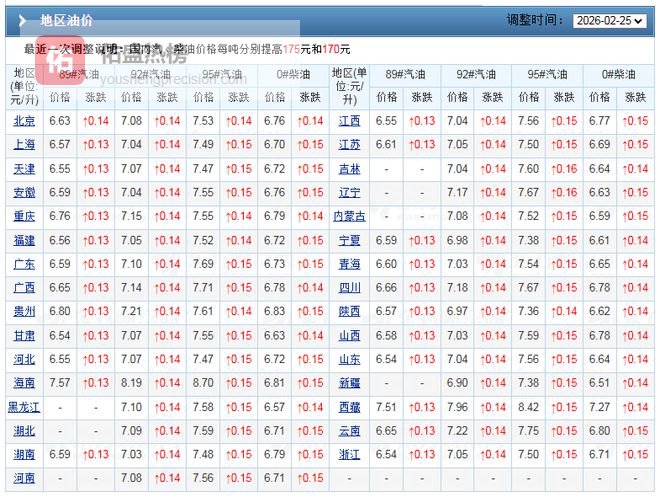Click the 江苏 region link
The width and height of the screenshot is (660, 497).
(349, 145)
